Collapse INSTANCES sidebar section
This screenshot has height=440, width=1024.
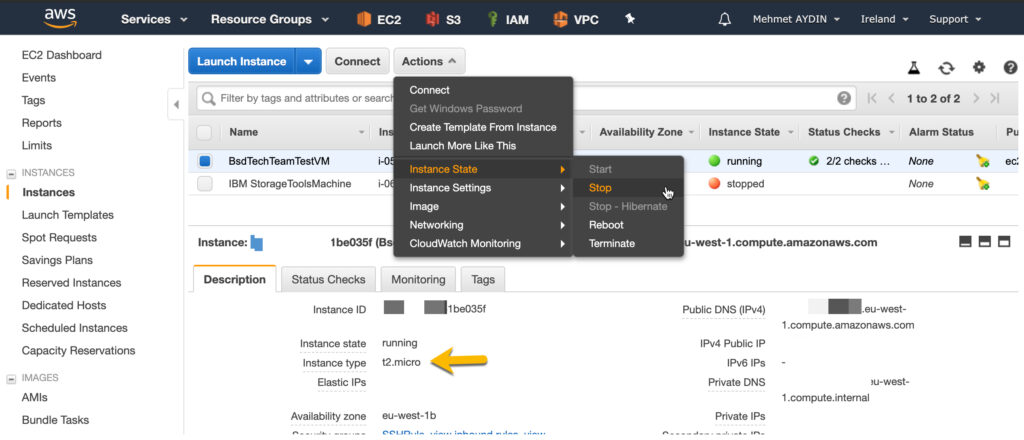pos(10,174)
